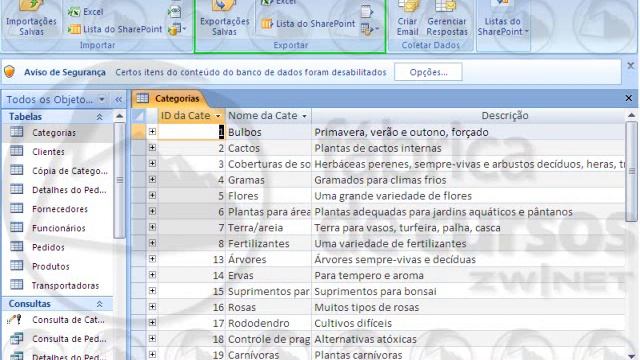This screenshot has height=360, width=640.
Task: Click the navigation pane scrollbar up arrow
Action: coord(119,116)
